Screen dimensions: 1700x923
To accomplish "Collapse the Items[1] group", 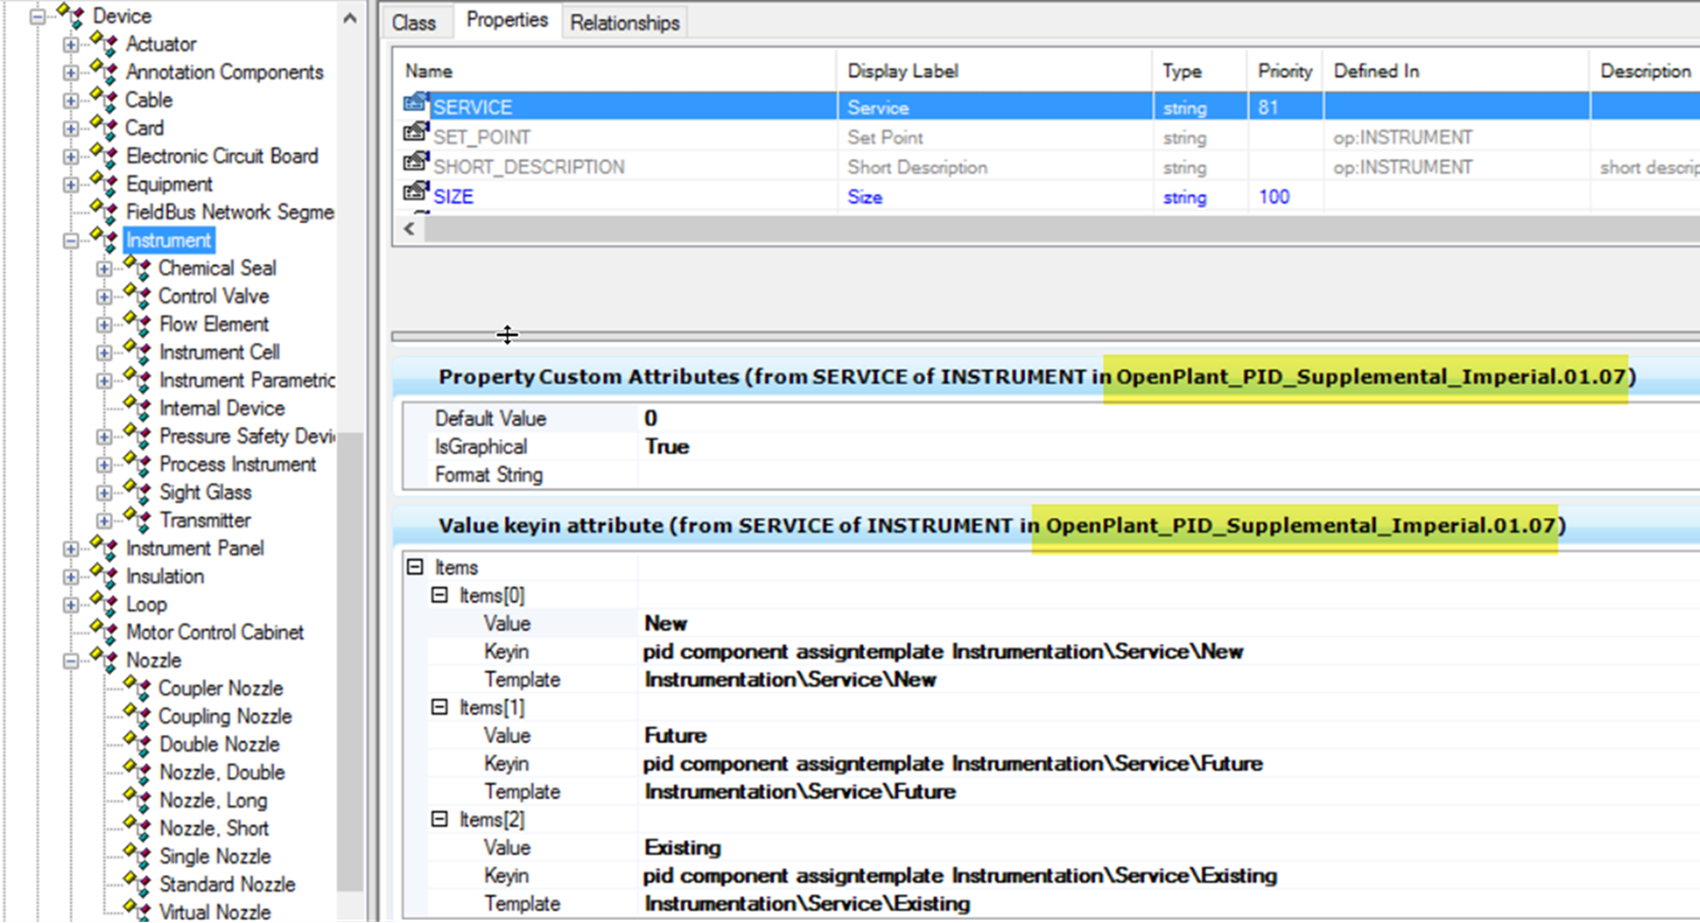I will (x=439, y=707).
